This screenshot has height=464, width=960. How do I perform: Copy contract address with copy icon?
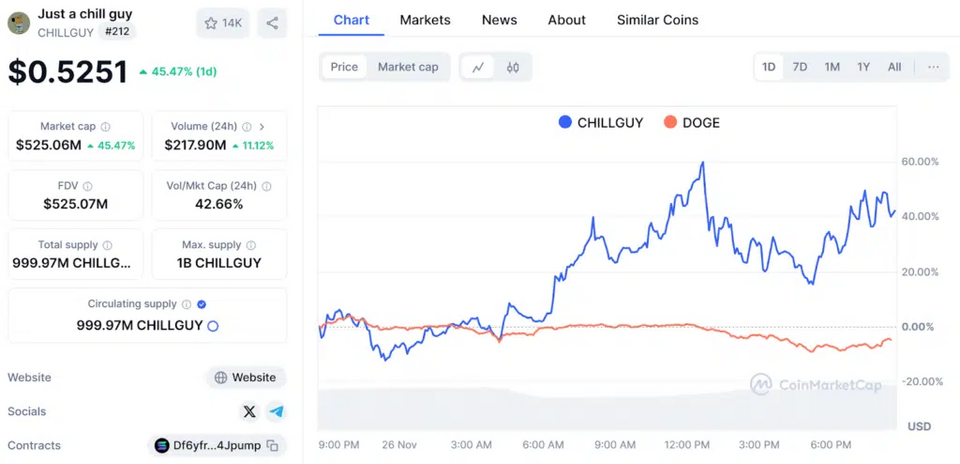[x=273, y=446]
